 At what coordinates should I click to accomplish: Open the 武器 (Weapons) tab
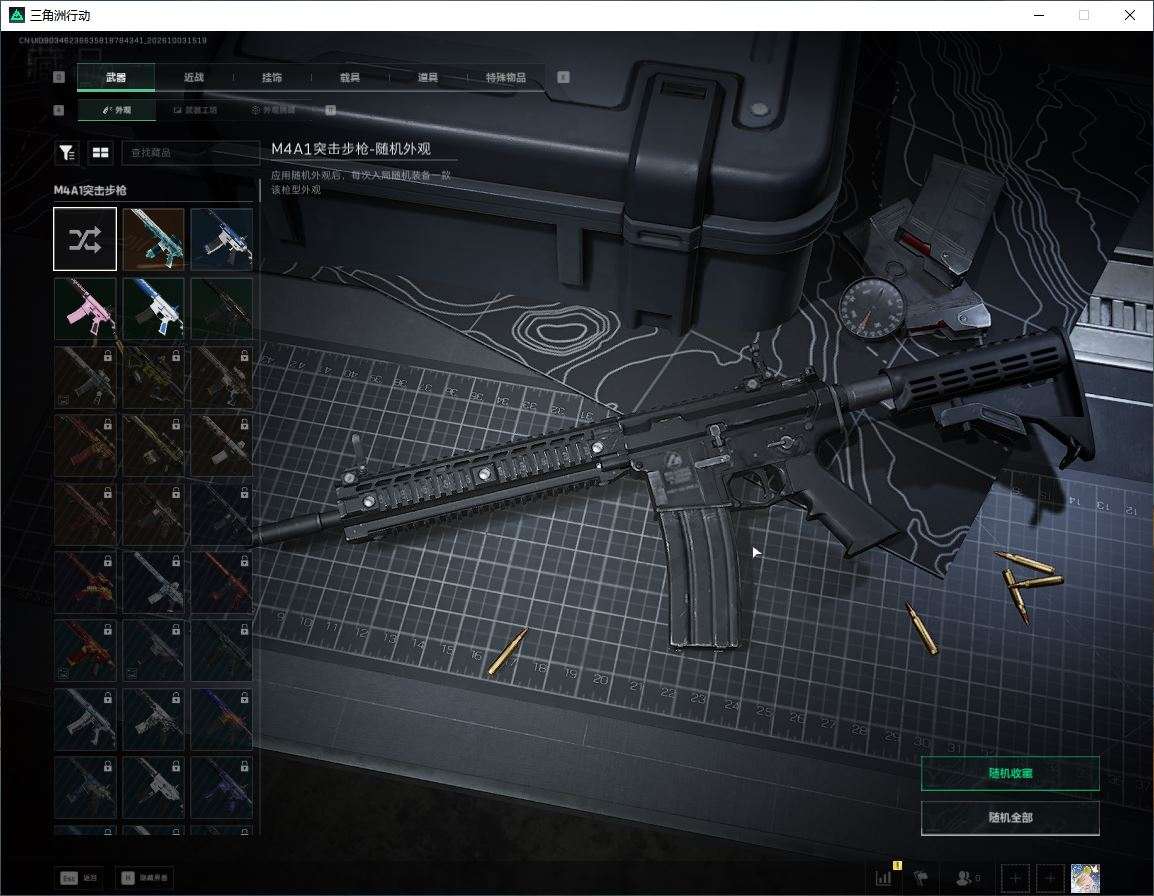[x=116, y=77]
